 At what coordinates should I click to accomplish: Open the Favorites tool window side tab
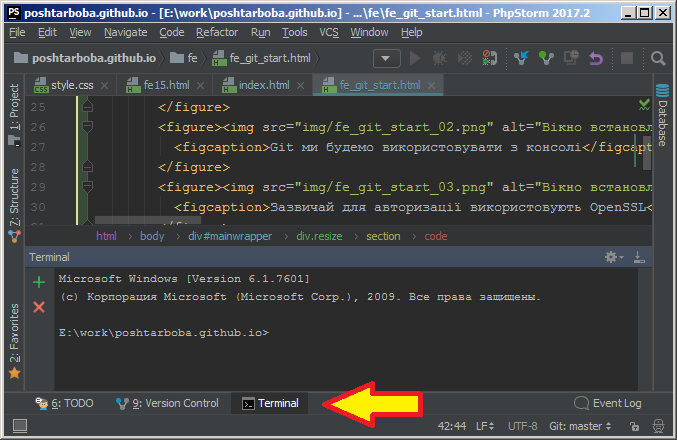tap(14, 341)
